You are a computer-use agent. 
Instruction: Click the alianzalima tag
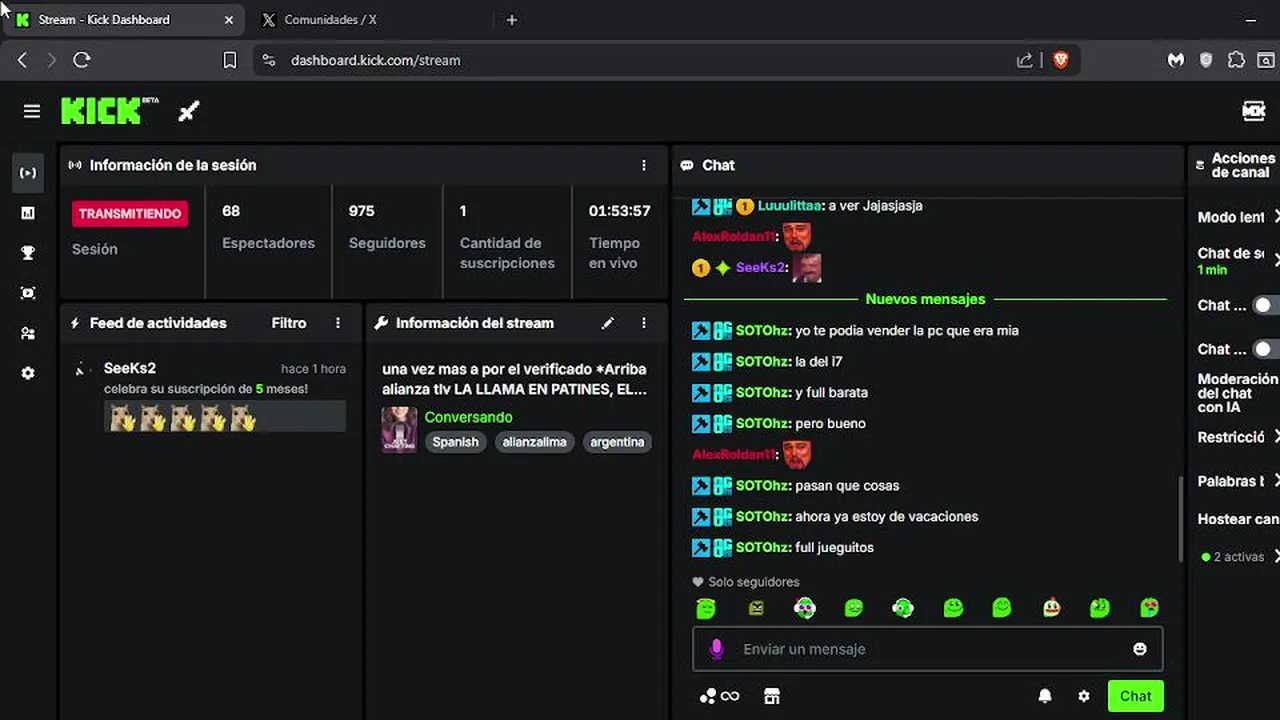tap(534, 442)
